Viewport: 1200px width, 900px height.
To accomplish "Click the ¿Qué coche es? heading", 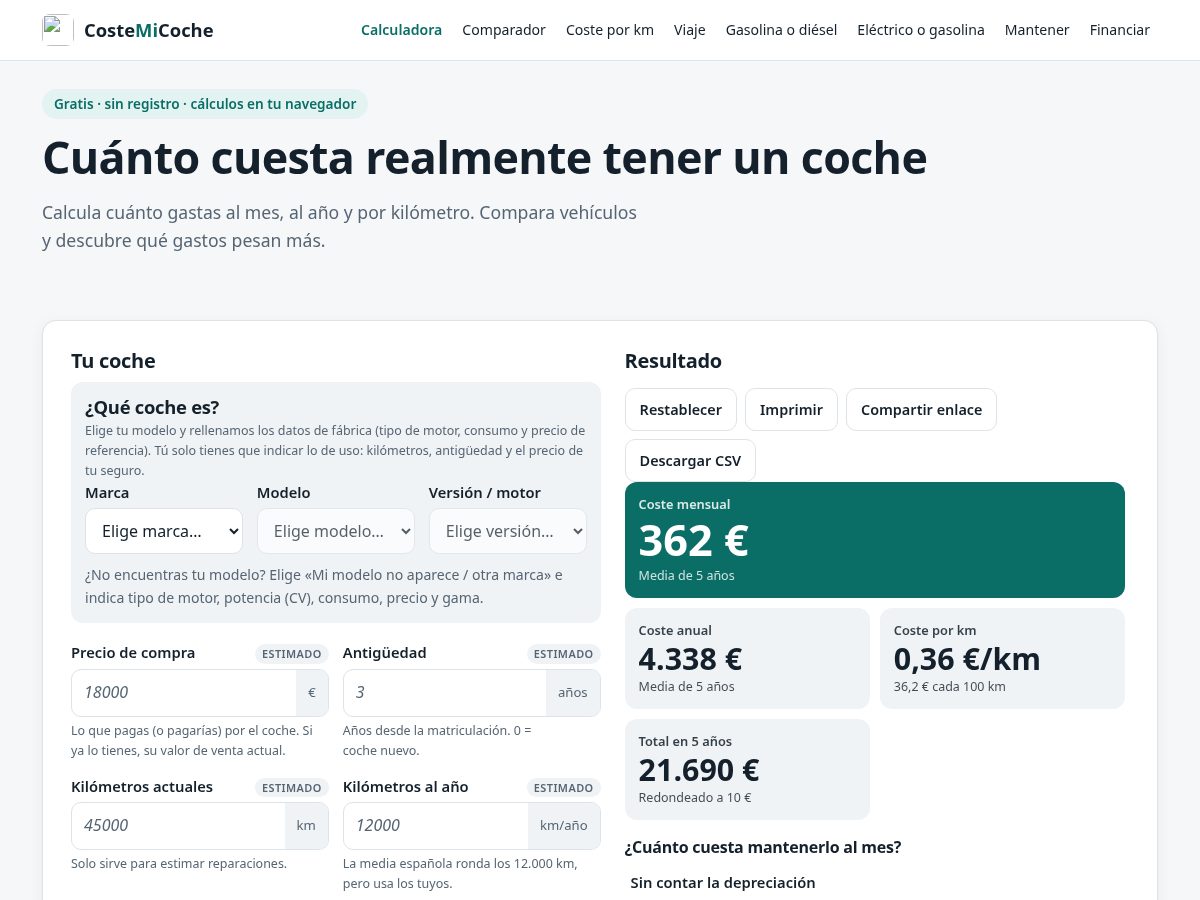I will point(152,407).
